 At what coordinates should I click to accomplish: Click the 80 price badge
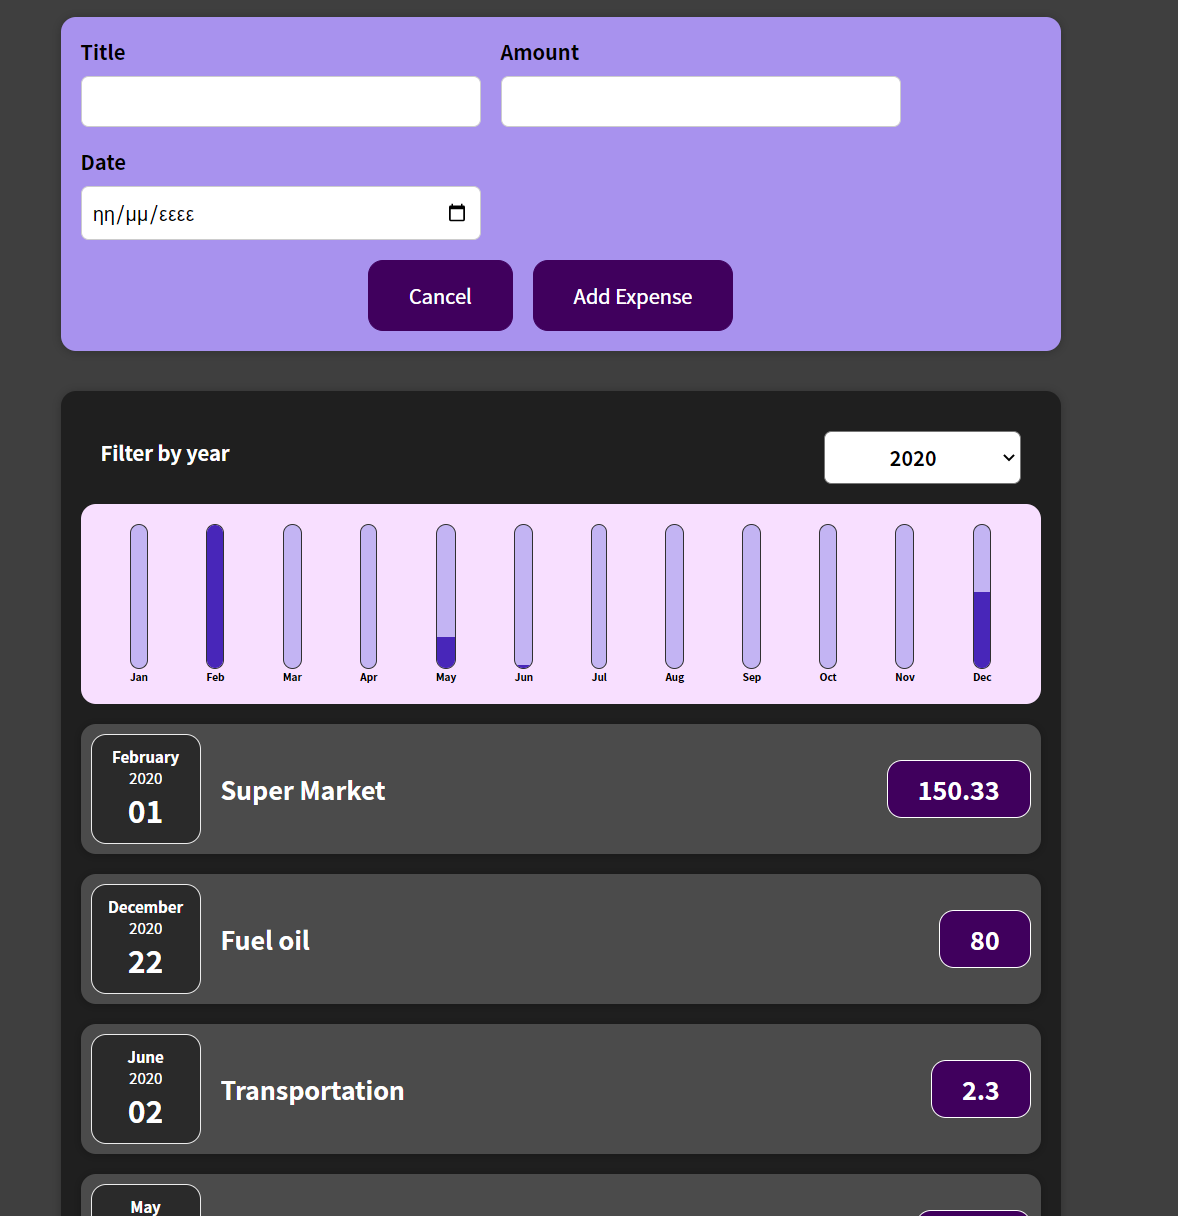coord(984,940)
